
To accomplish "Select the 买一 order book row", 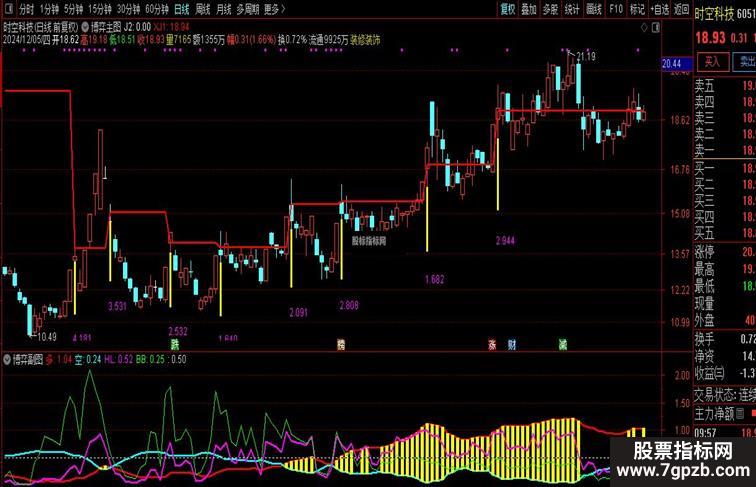I will click(x=725, y=168).
